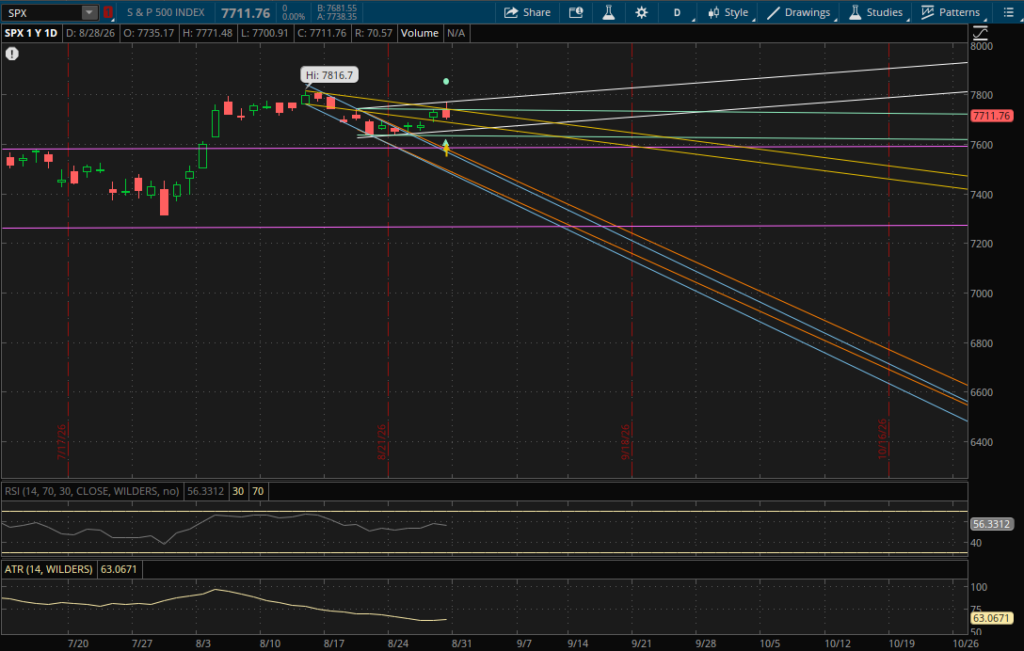Click the ATR (14, WILDERS) study label
1024x651 pixels.
pyautogui.click(x=48, y=569)
